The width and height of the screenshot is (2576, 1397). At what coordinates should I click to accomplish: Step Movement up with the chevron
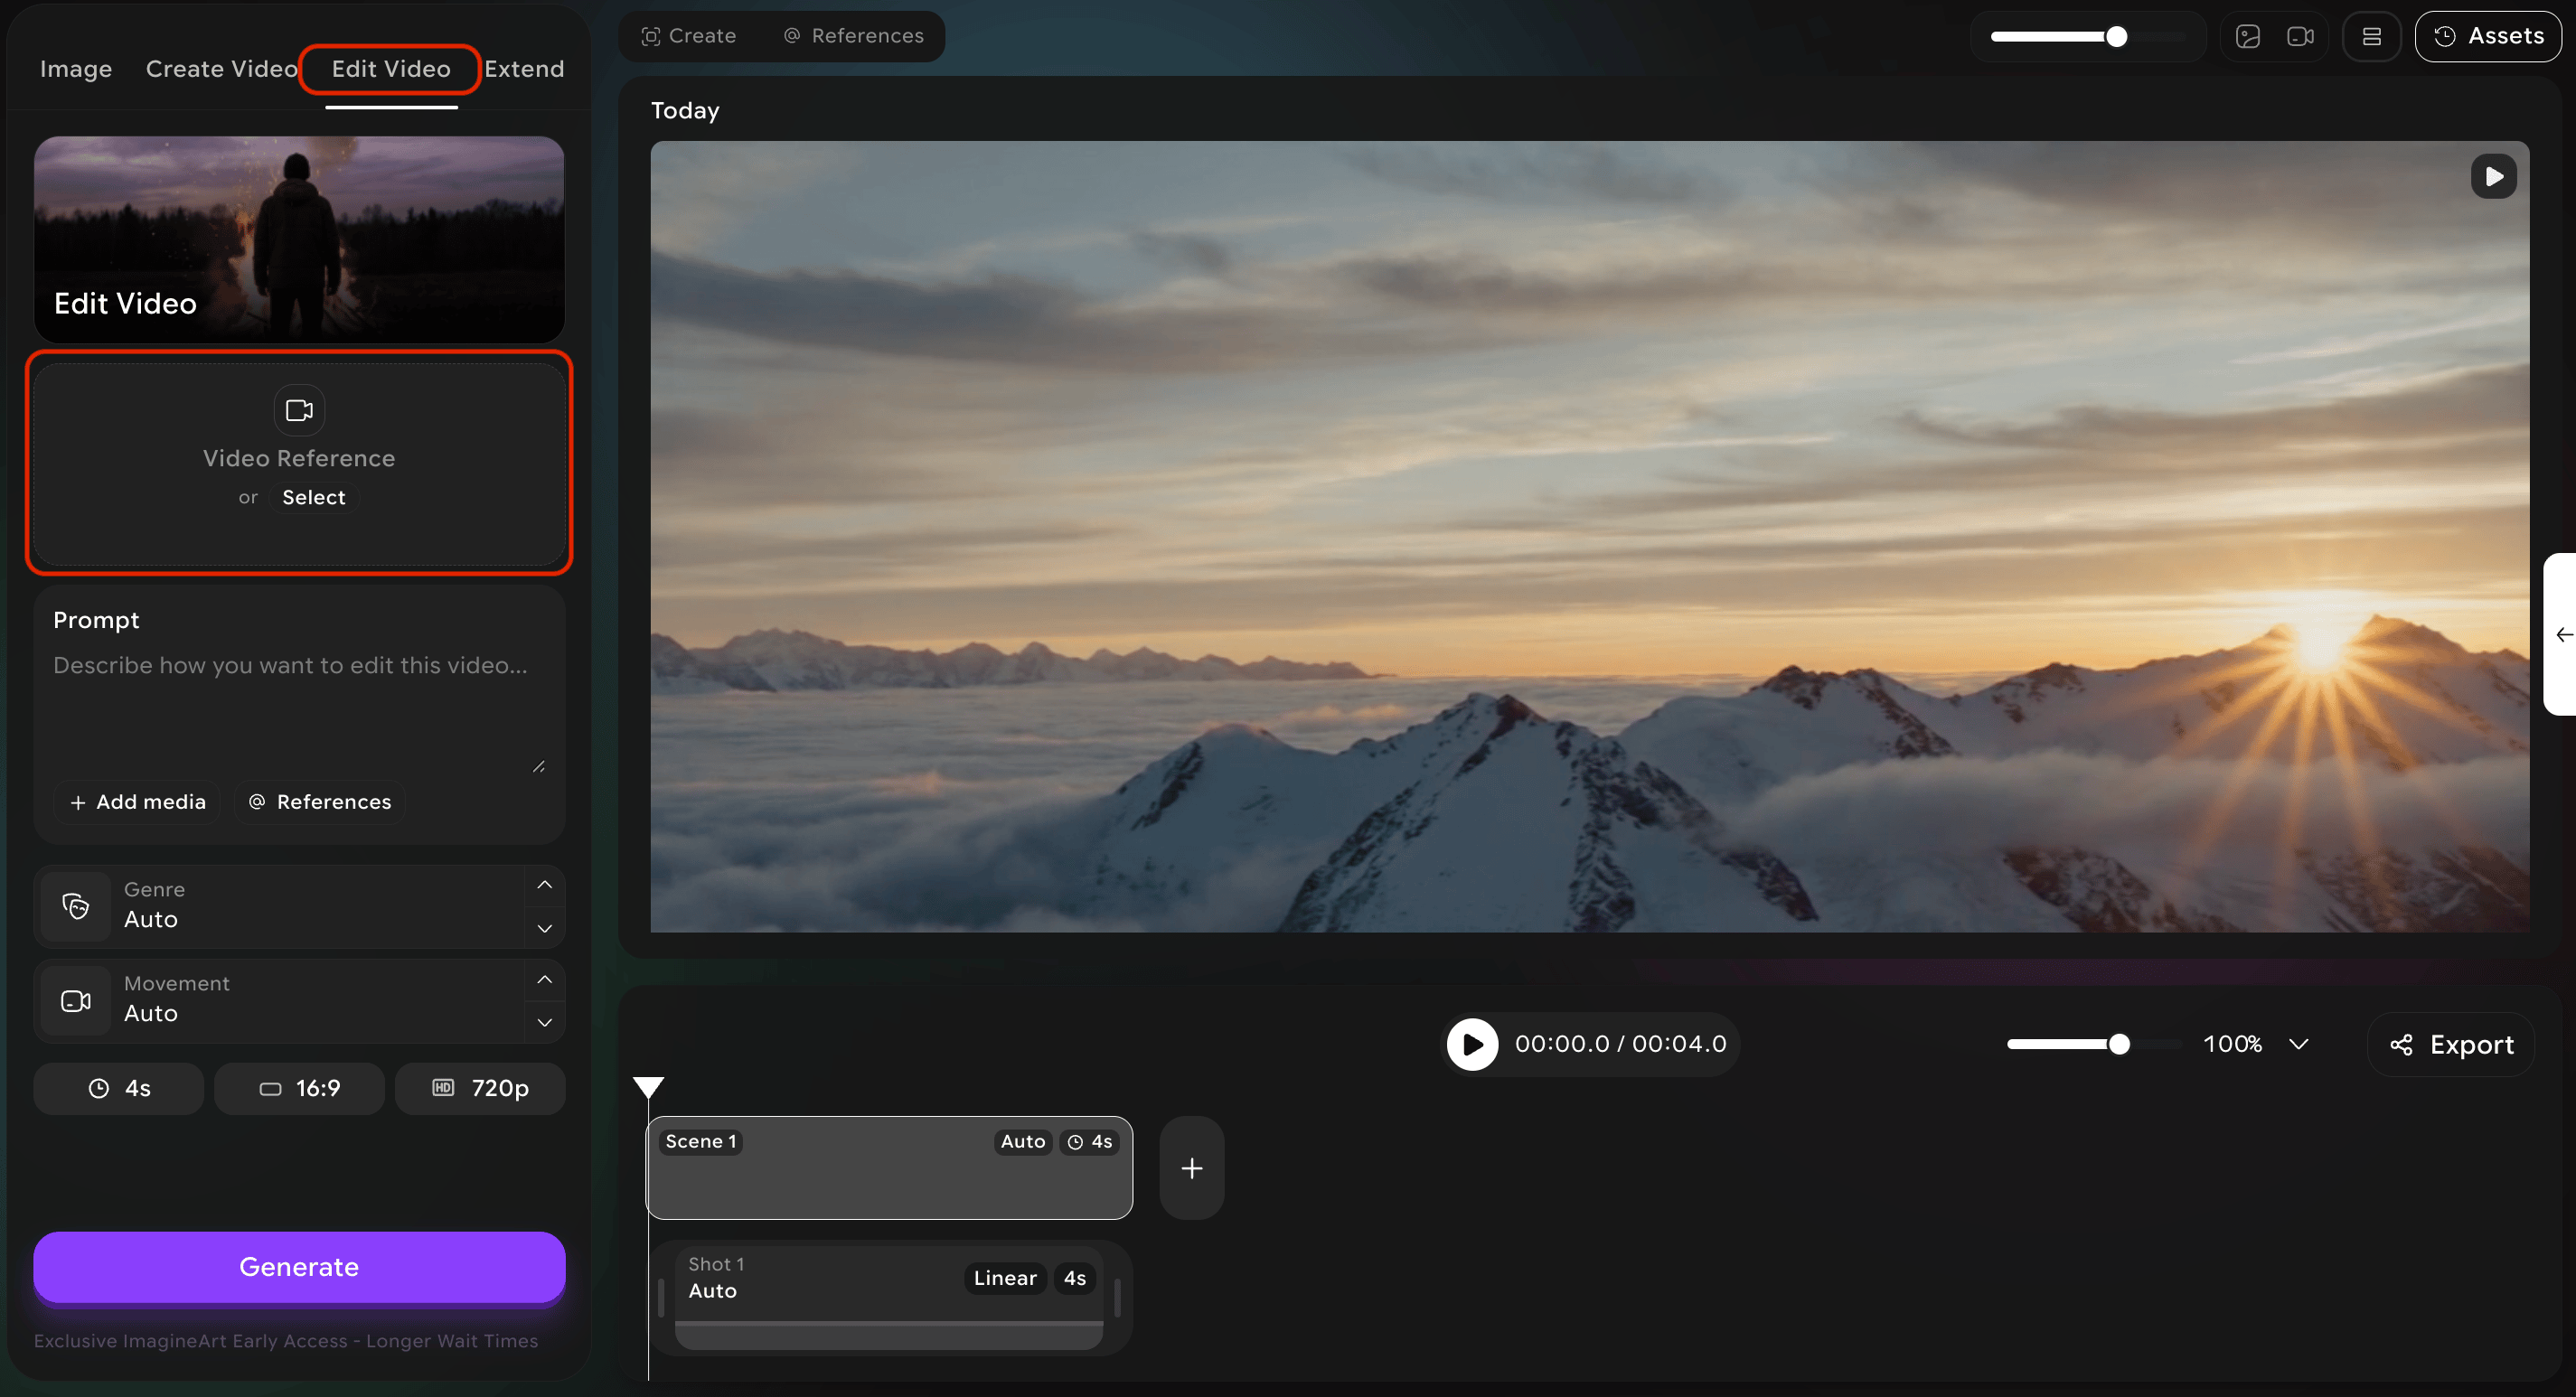(544, 980)
